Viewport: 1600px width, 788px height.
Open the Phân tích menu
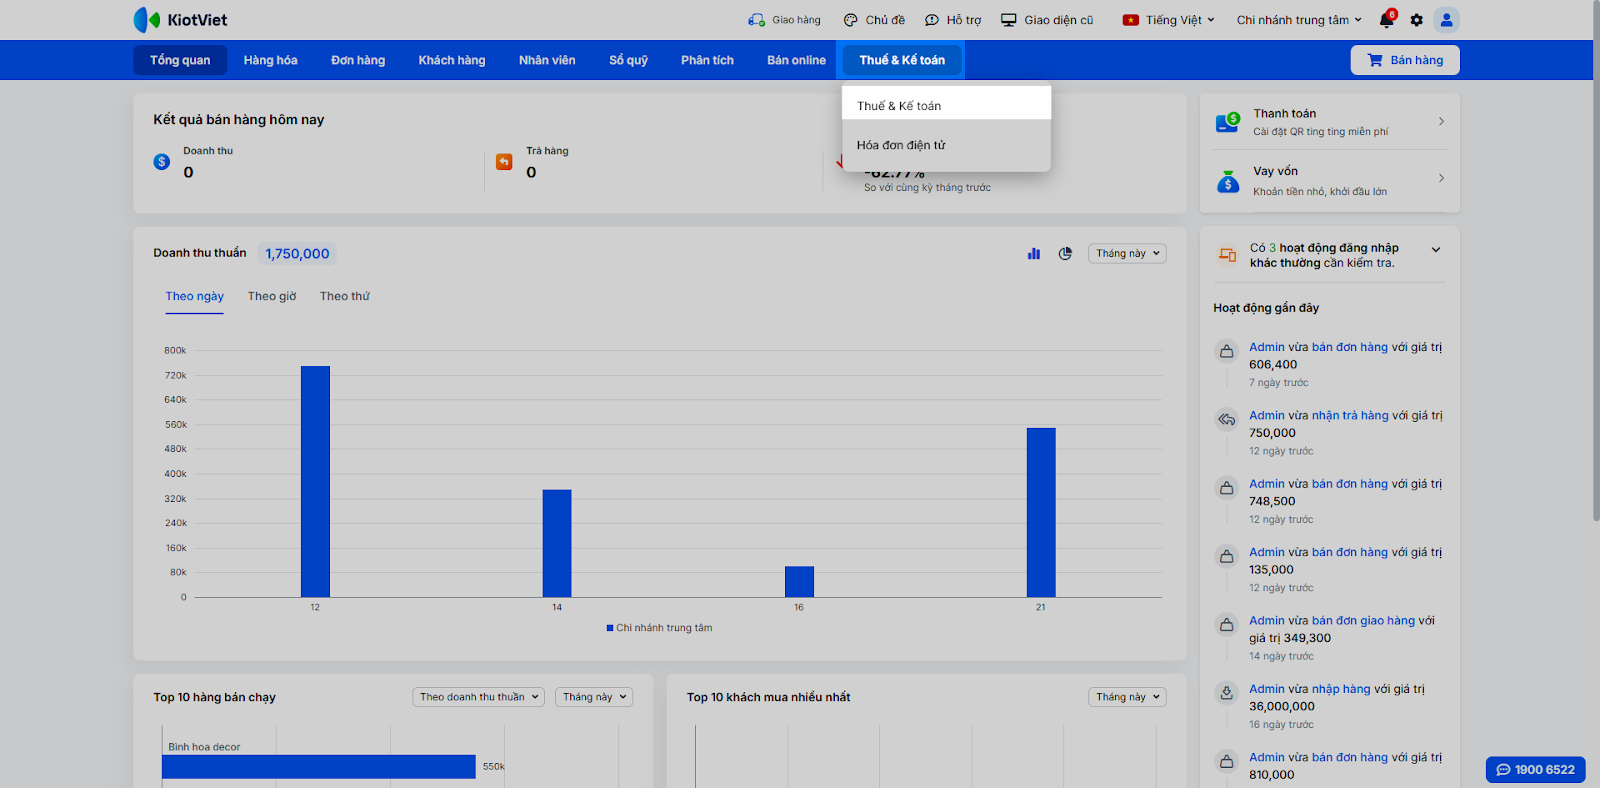[708, 60]
